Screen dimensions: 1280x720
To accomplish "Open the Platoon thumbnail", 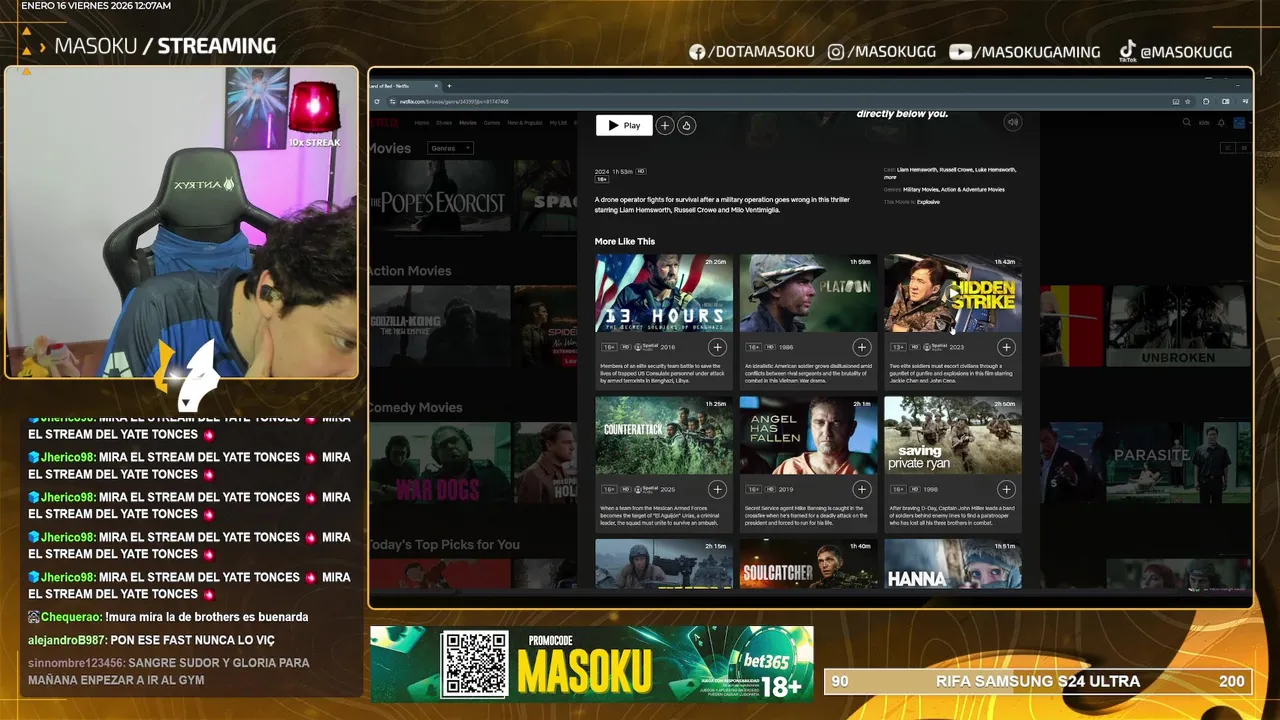I will 808,293.
